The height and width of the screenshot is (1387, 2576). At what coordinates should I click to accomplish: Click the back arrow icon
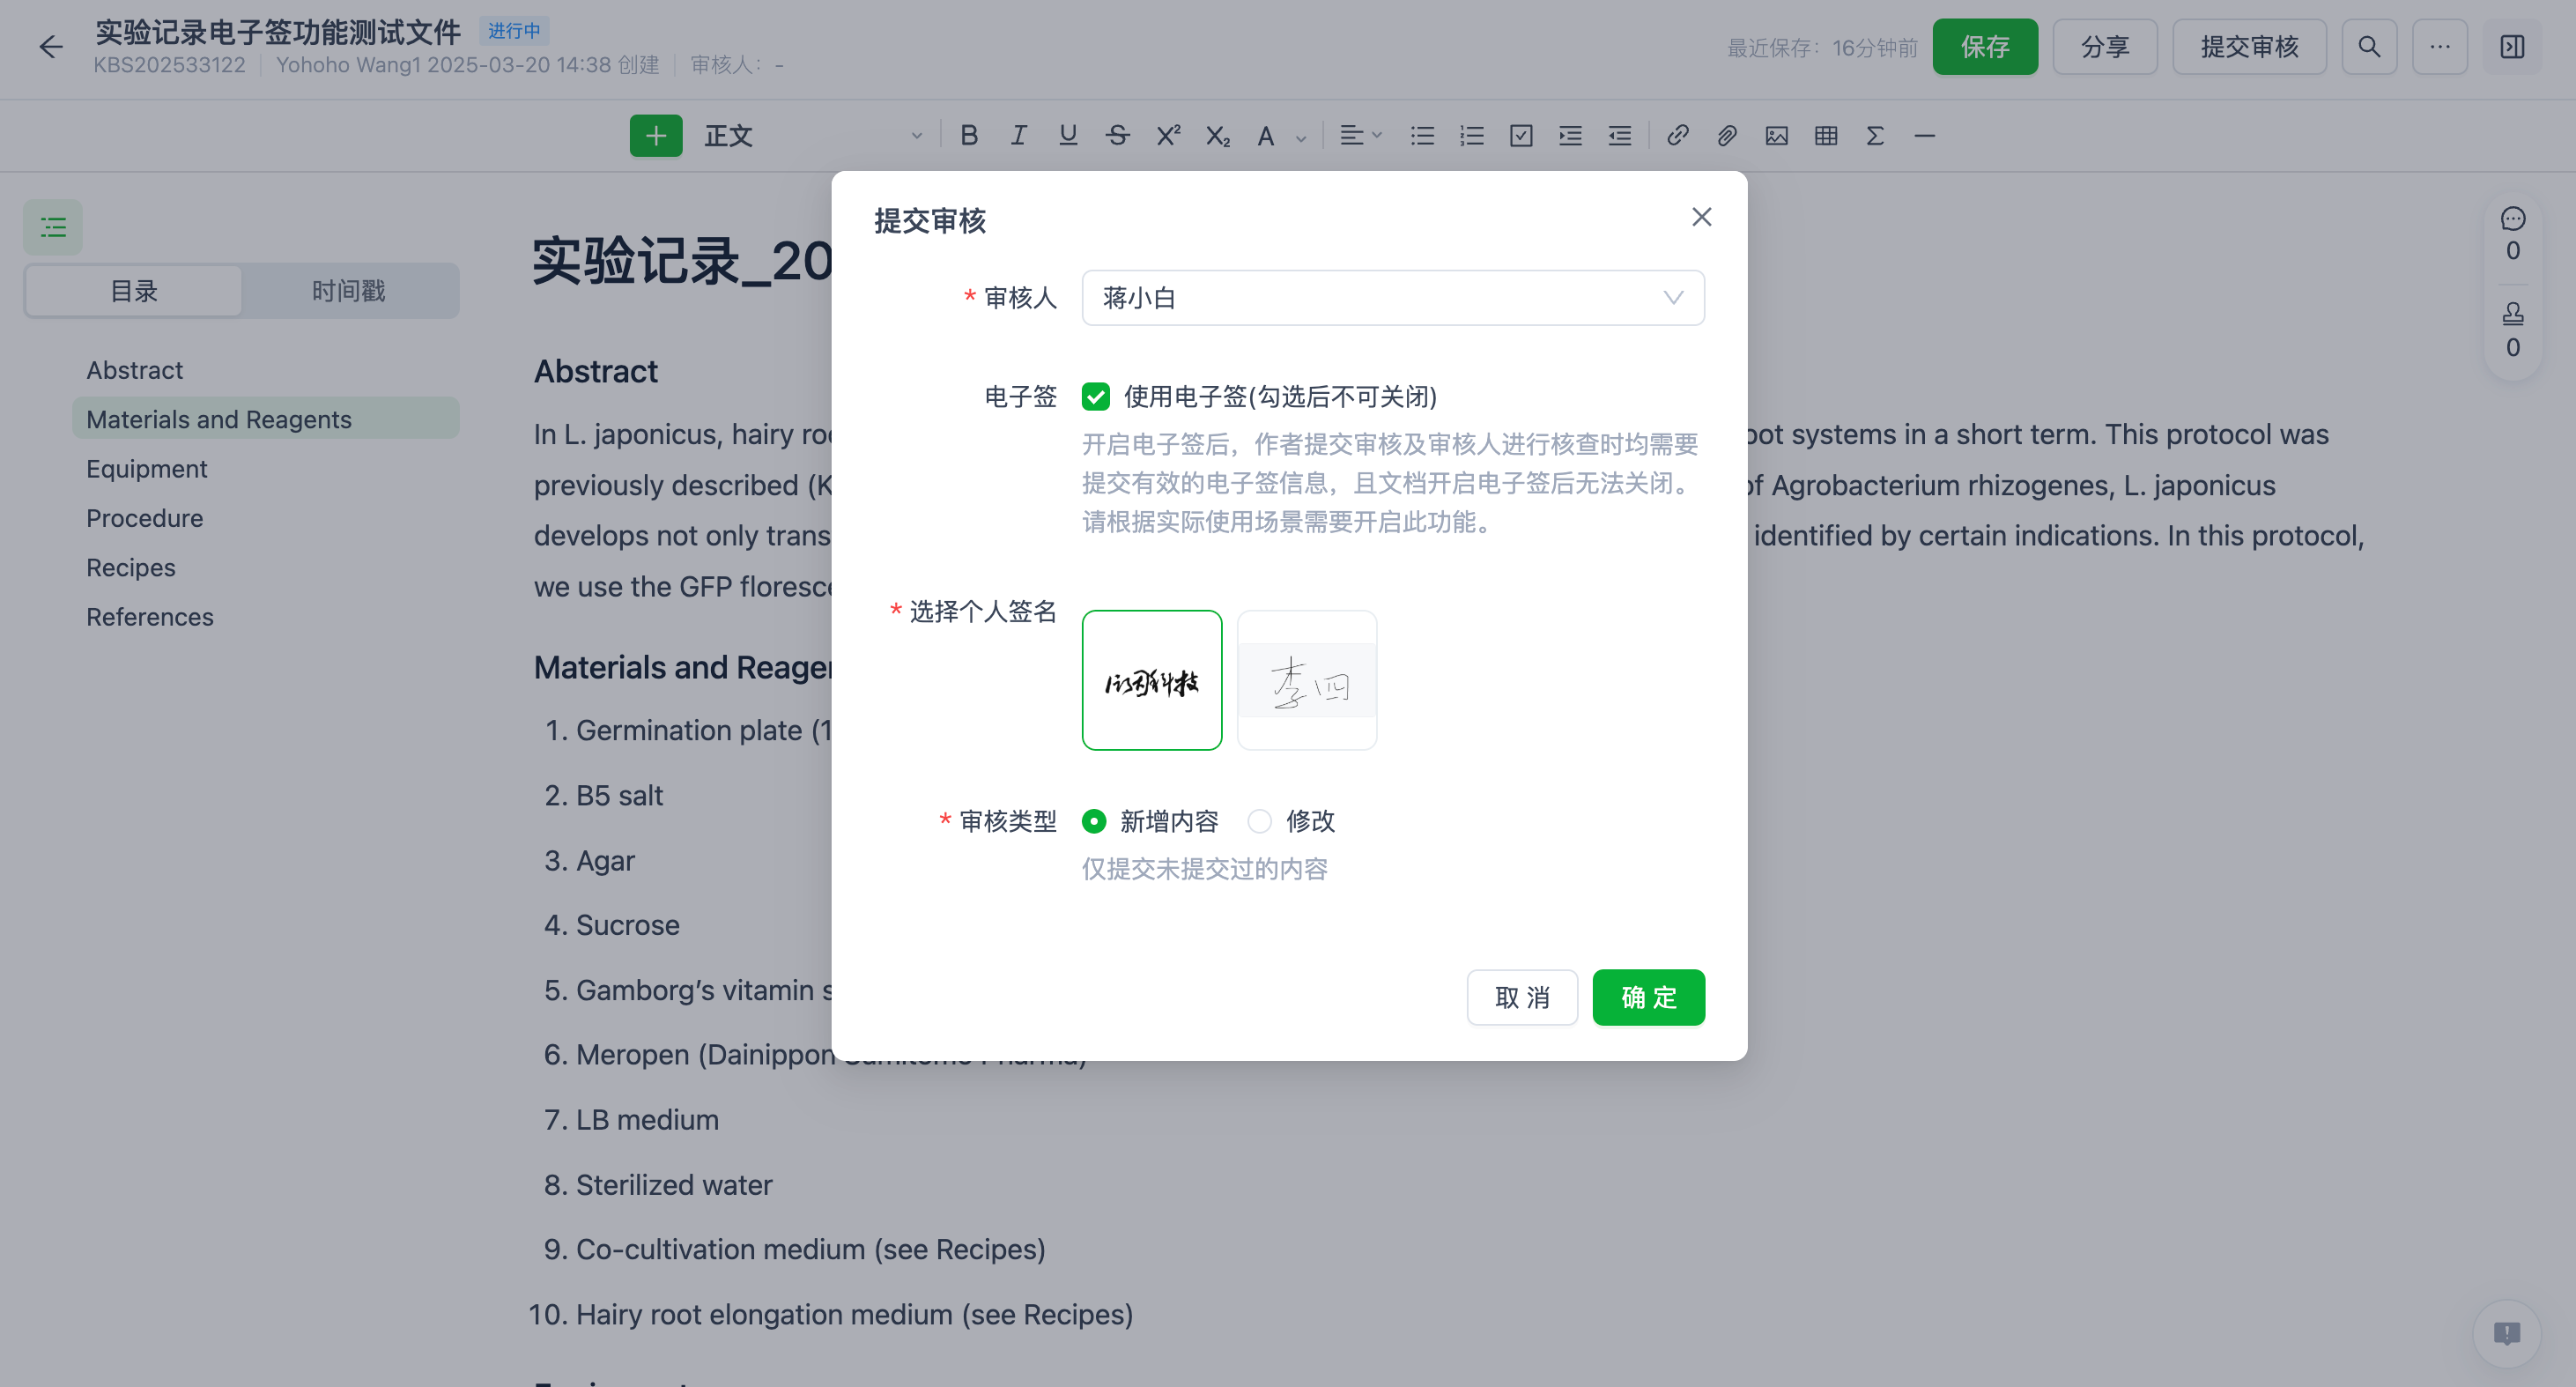[51, 47]
